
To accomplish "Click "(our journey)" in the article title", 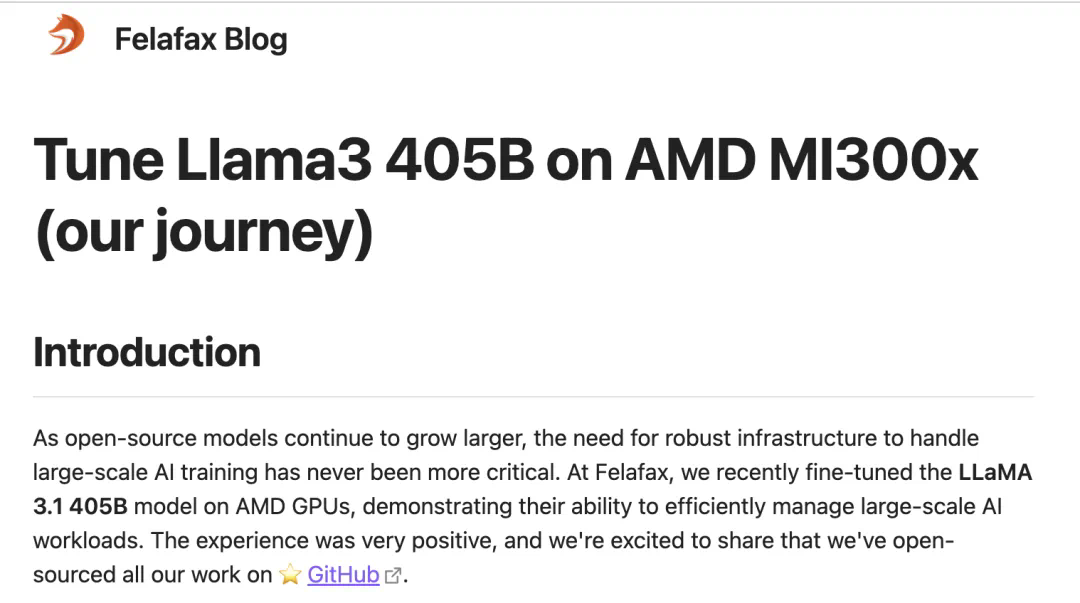I will coord(203,233).
